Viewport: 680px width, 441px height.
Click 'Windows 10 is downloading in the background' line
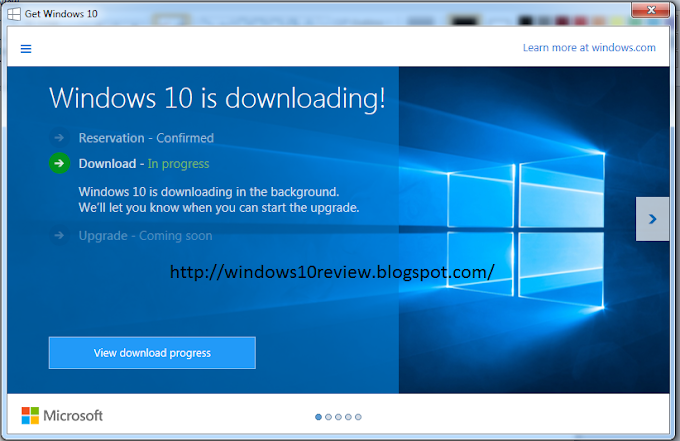209,192
